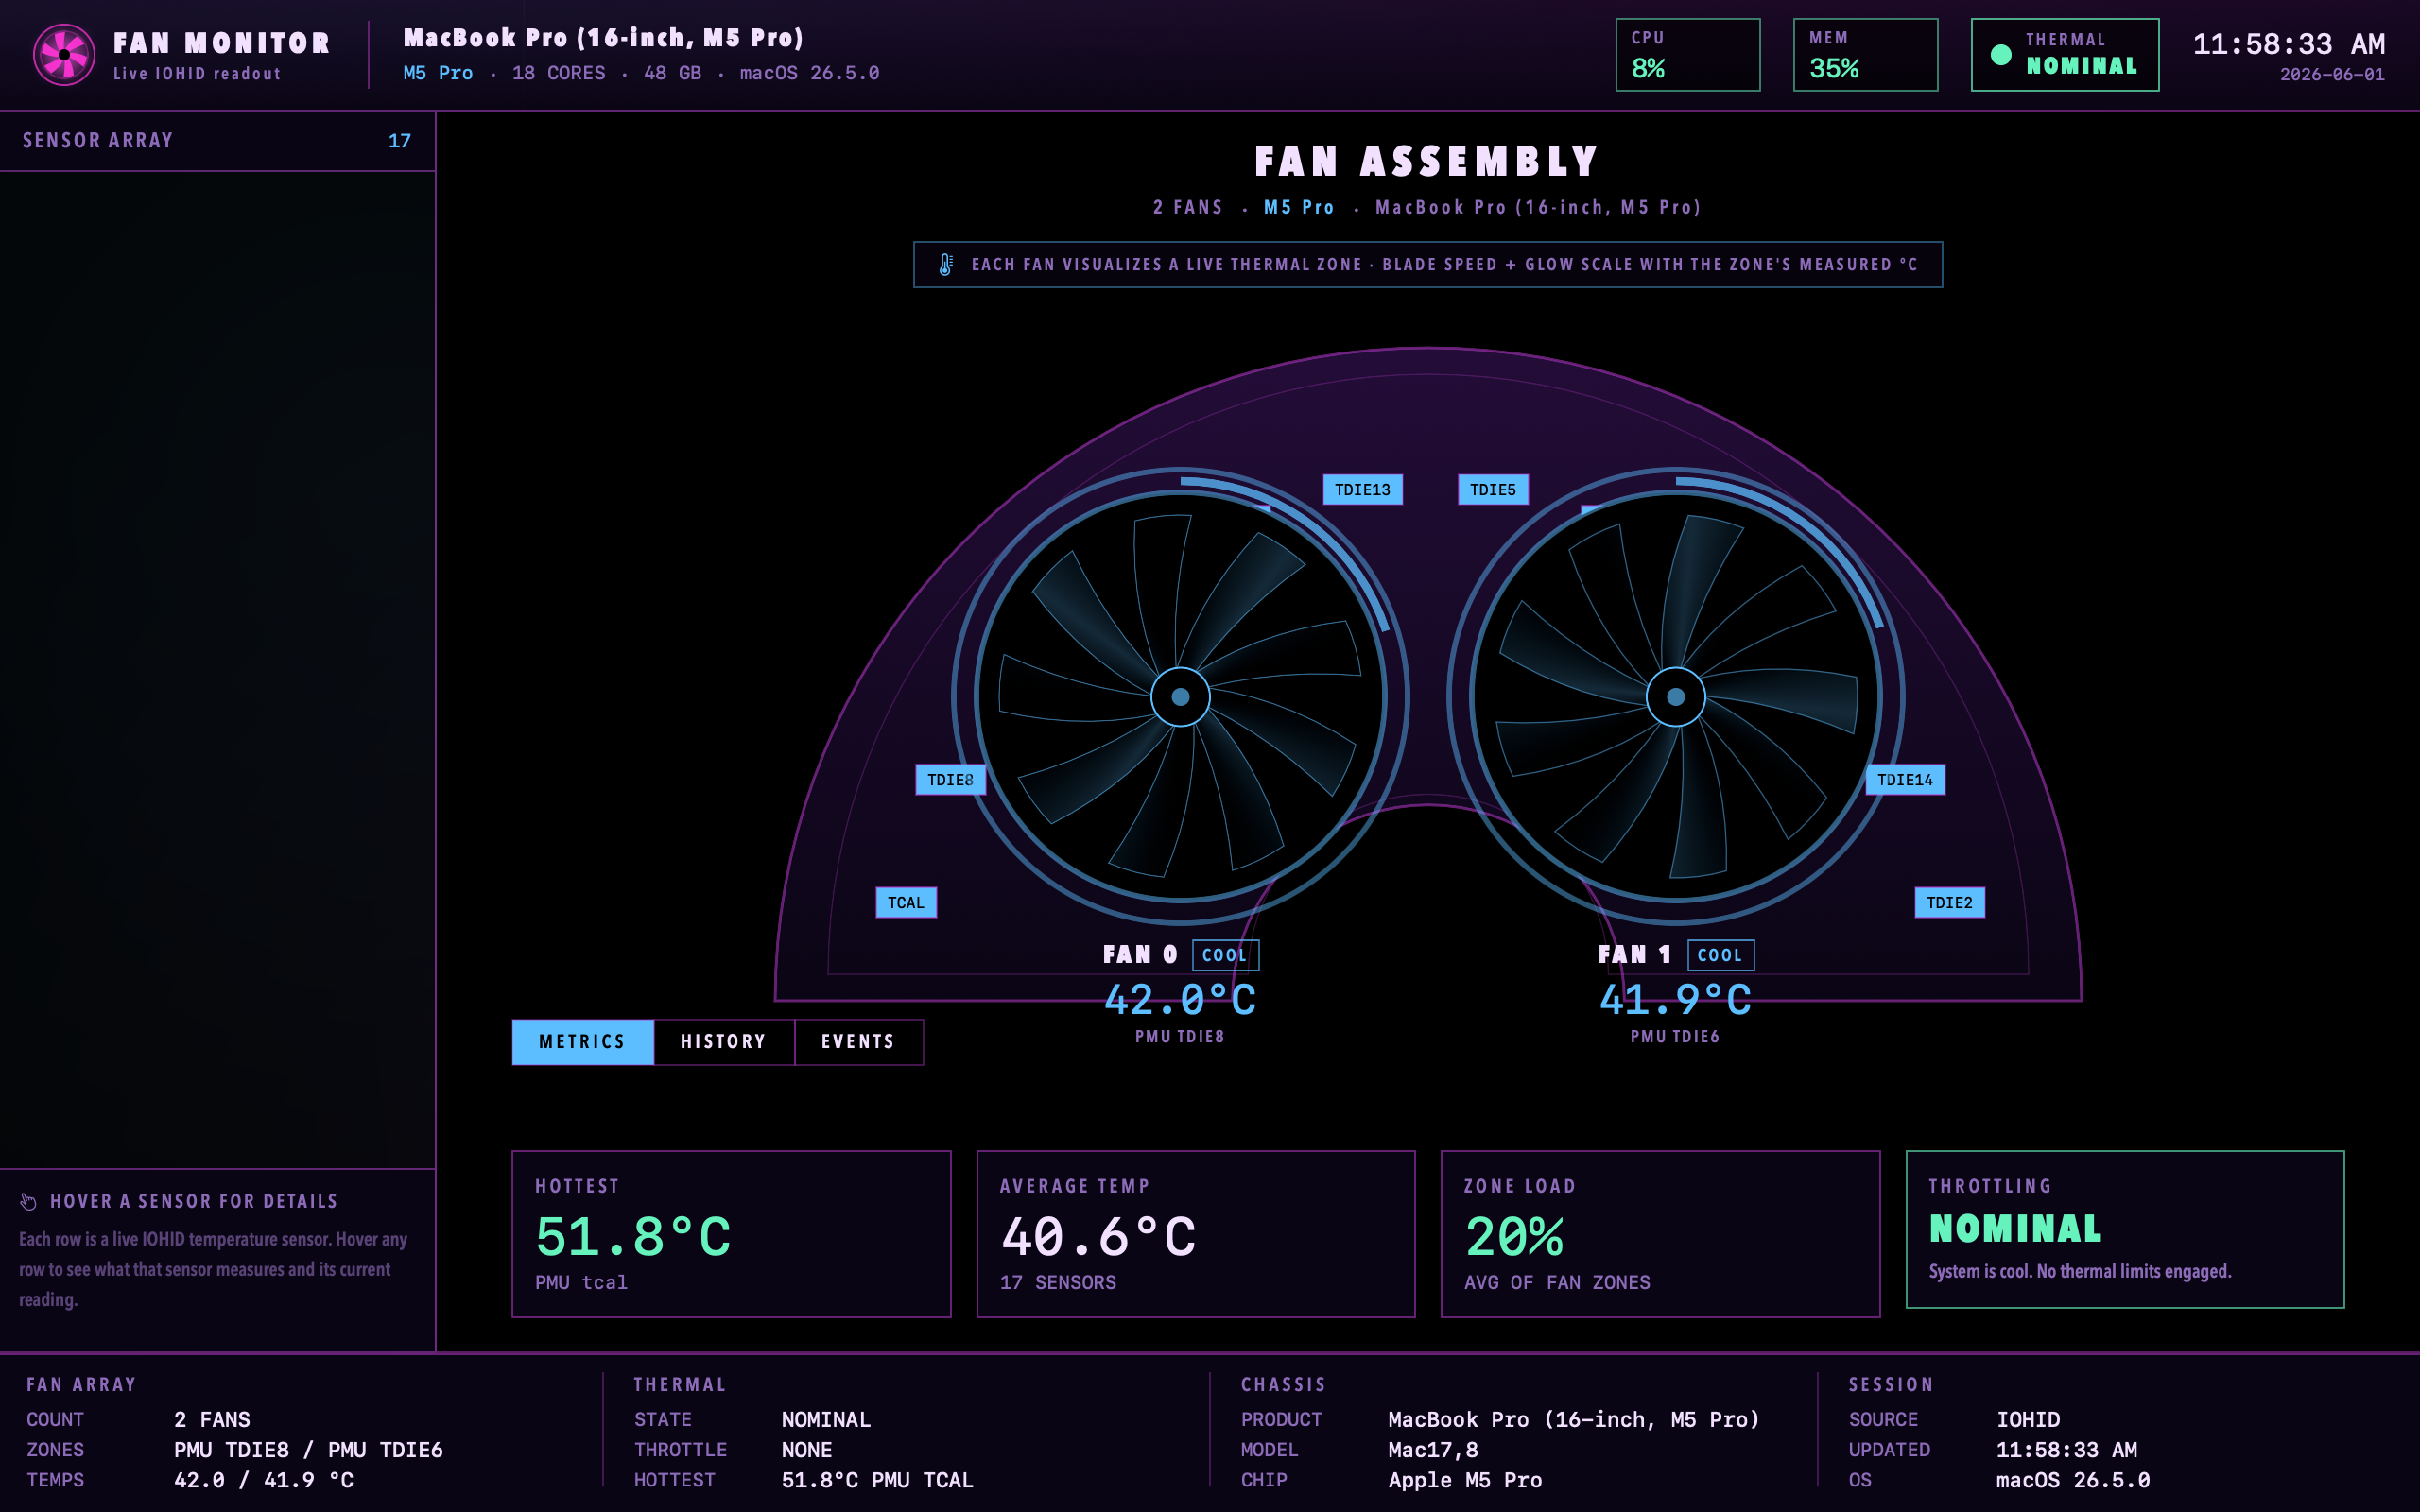
Task: Click the Apple M5 Pro chip value
Action: pos(1465,1480)
